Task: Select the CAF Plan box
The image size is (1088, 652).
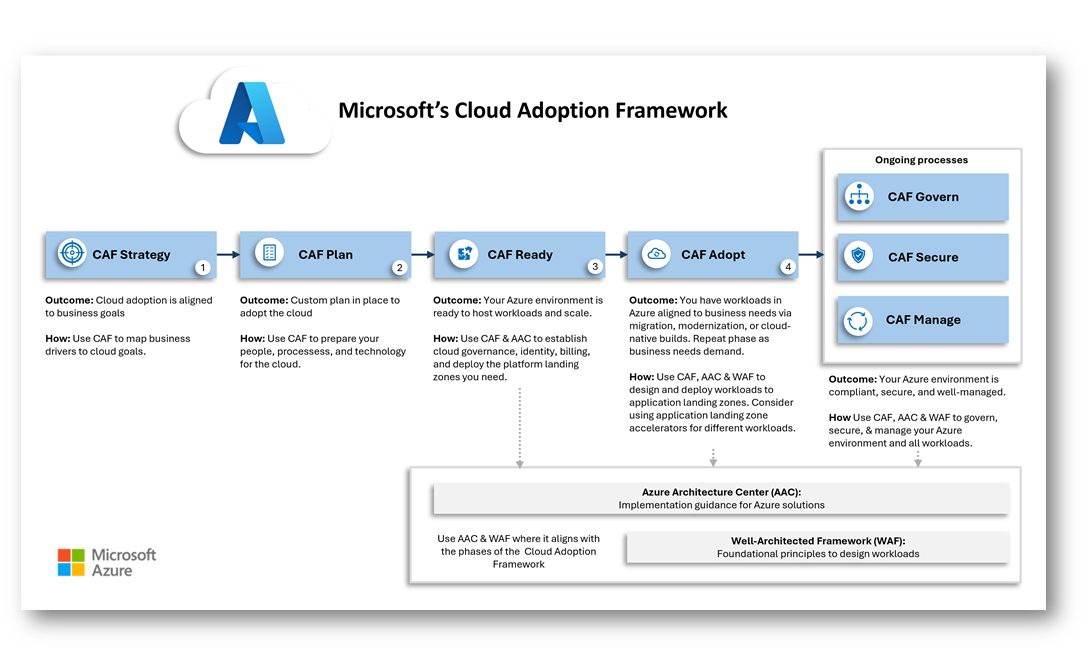Action: pos(325,255)
